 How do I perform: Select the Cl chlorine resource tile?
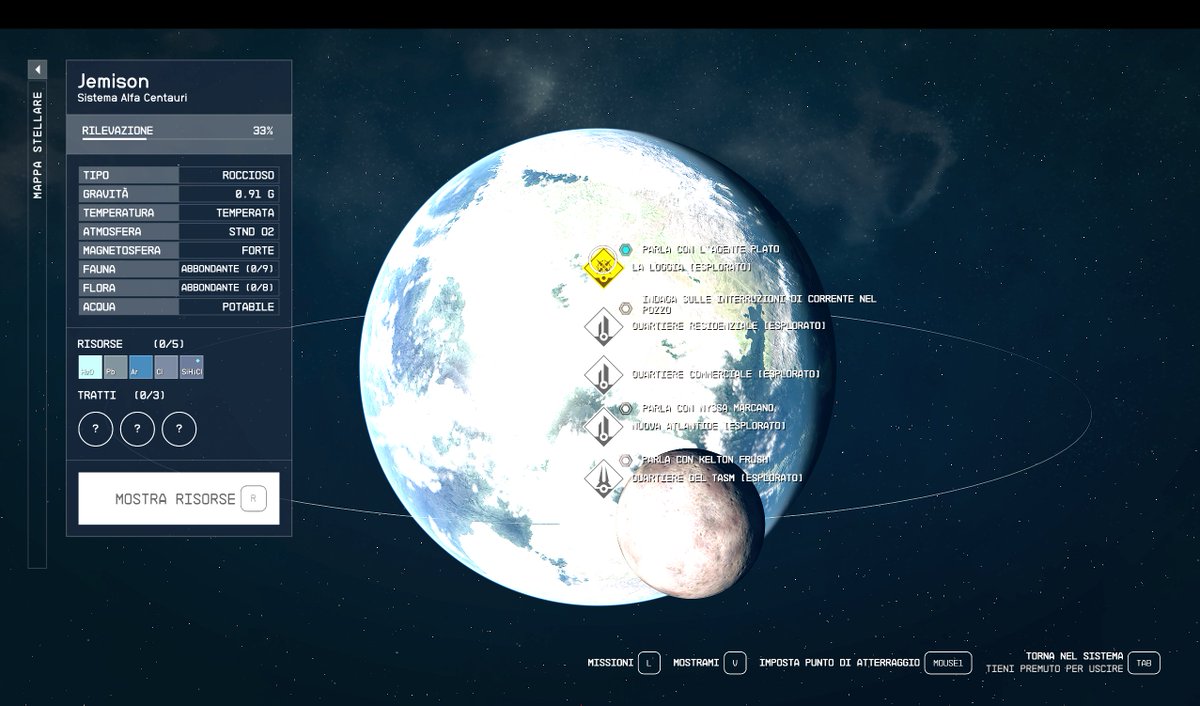pyautogui.click(x=166, y=367)
